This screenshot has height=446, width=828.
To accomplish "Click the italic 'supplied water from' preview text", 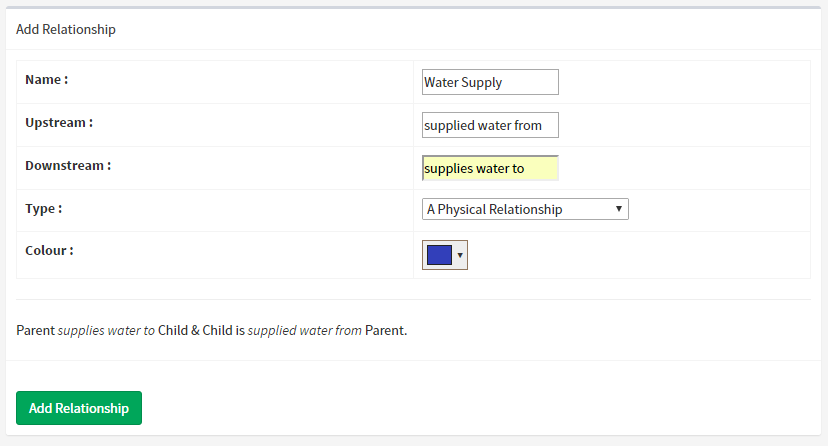I will [305, 330].
